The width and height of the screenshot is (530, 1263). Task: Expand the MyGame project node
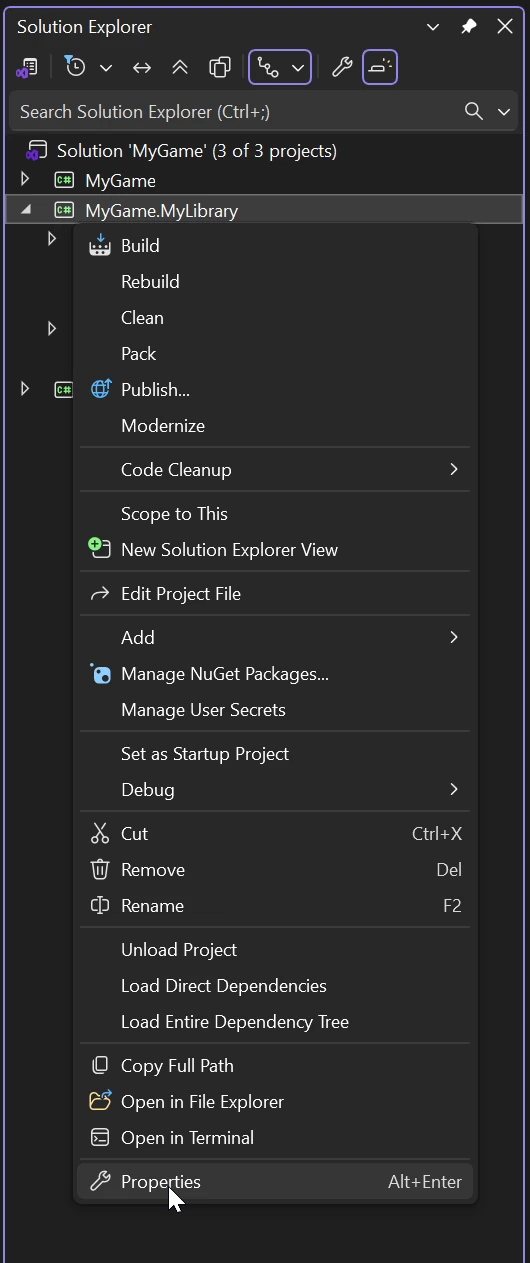(26, 180)
